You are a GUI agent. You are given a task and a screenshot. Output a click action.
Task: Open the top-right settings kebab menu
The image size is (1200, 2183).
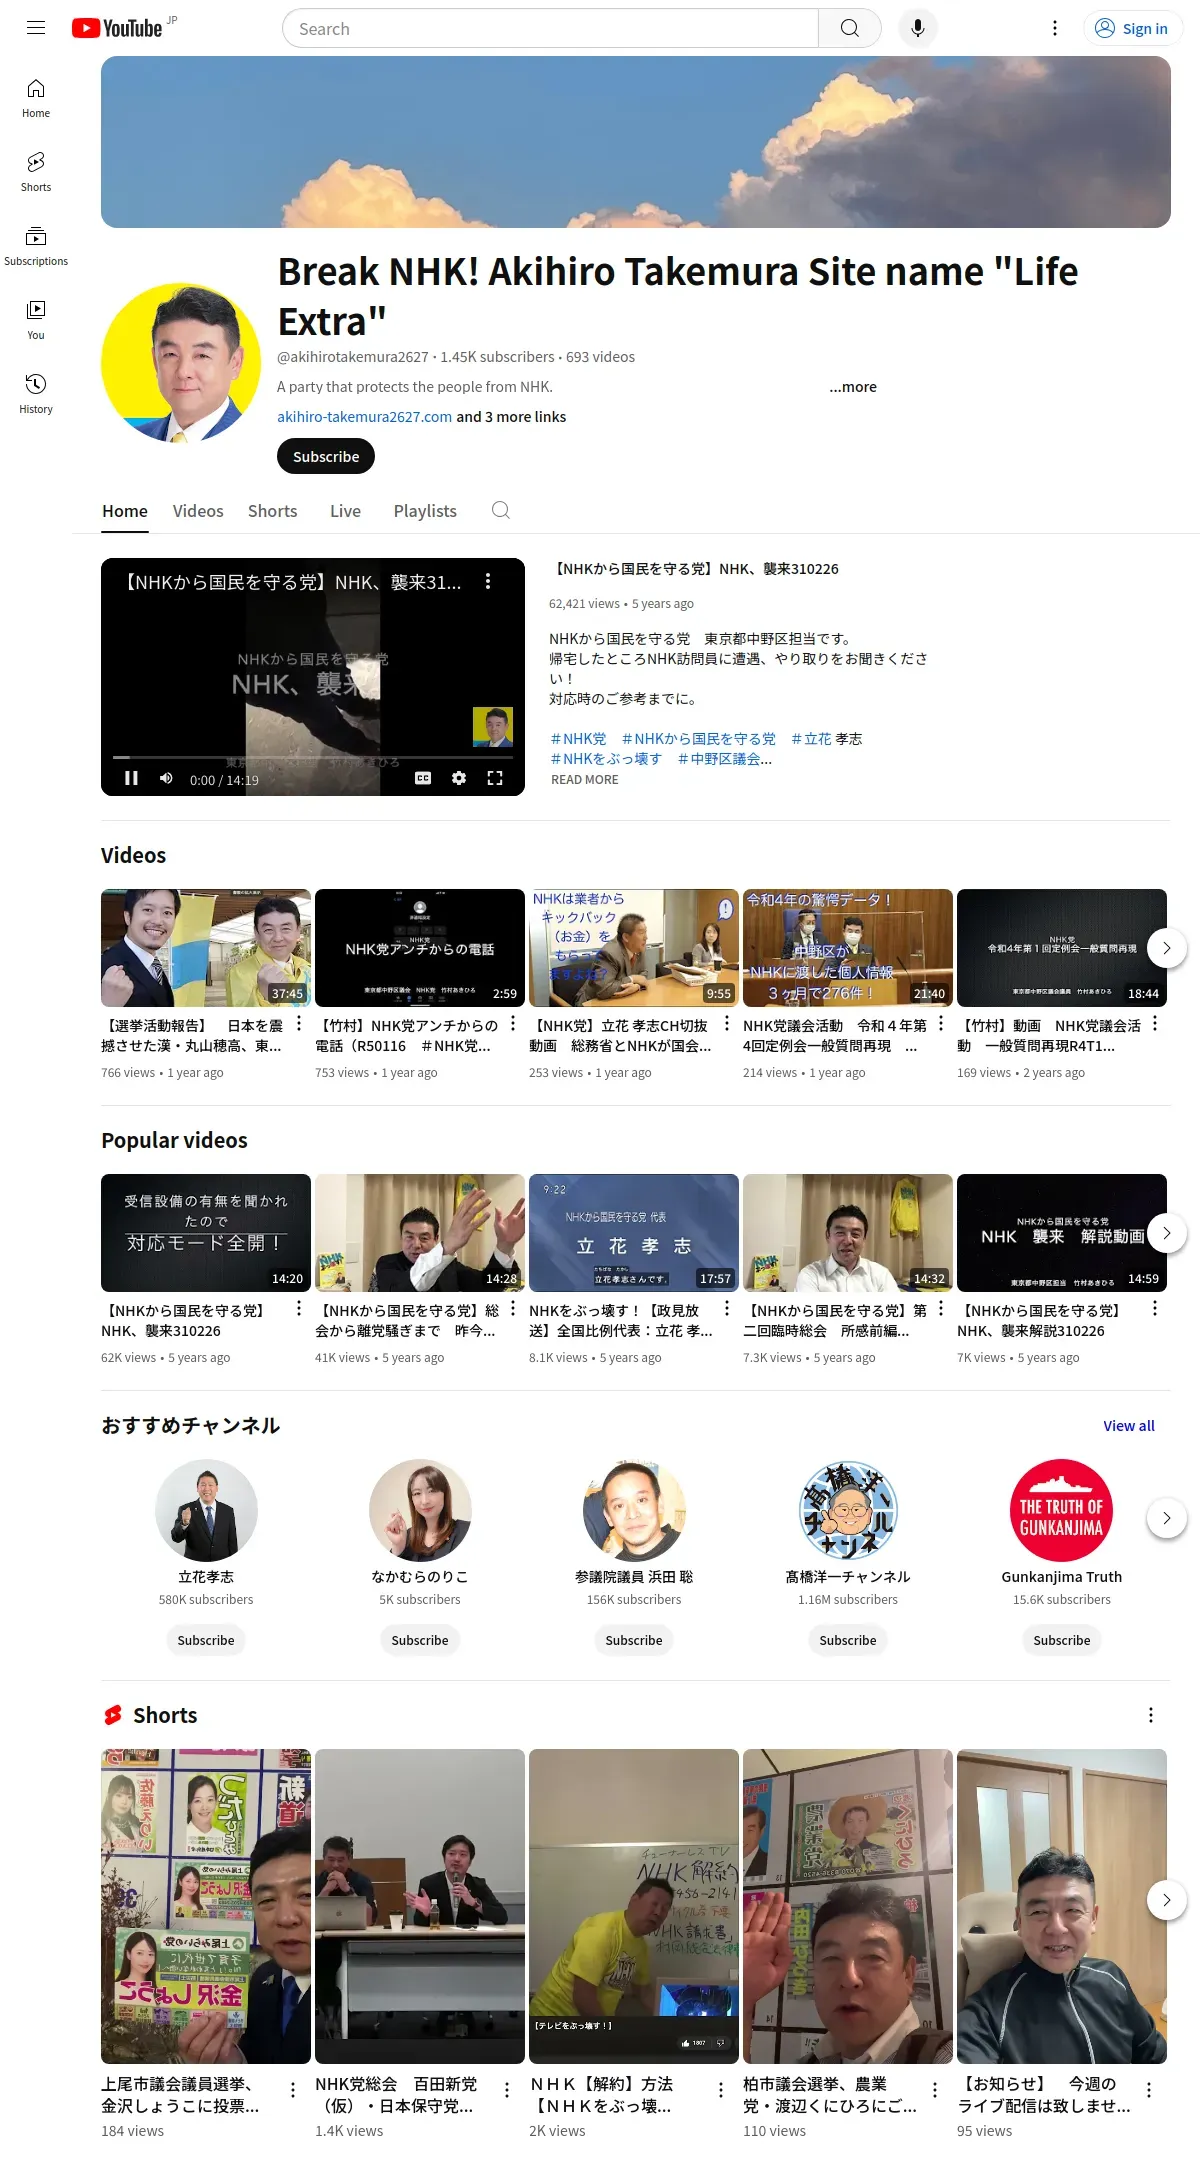coord(1054,28)
